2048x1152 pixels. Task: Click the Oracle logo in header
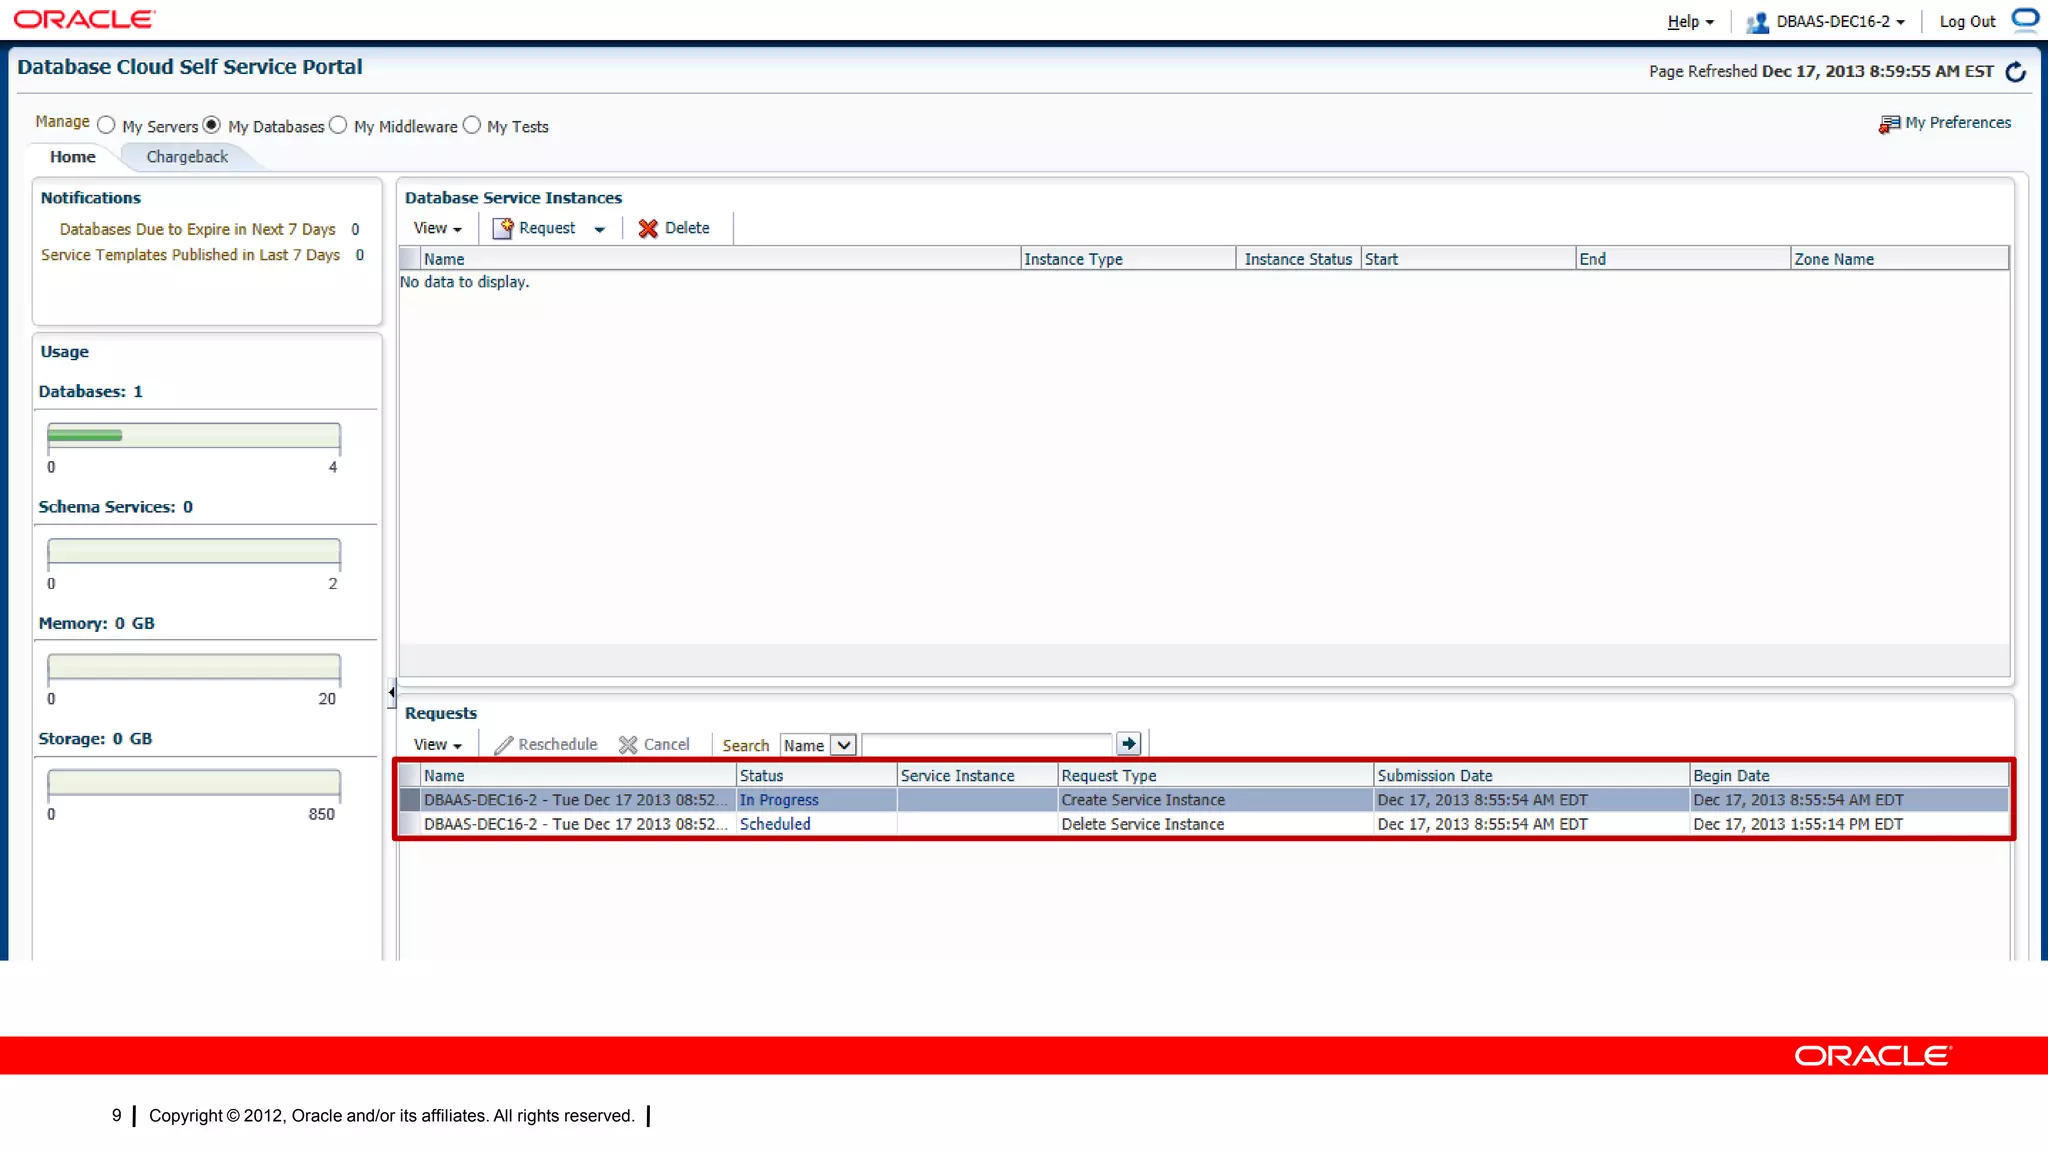click(84, 20)
